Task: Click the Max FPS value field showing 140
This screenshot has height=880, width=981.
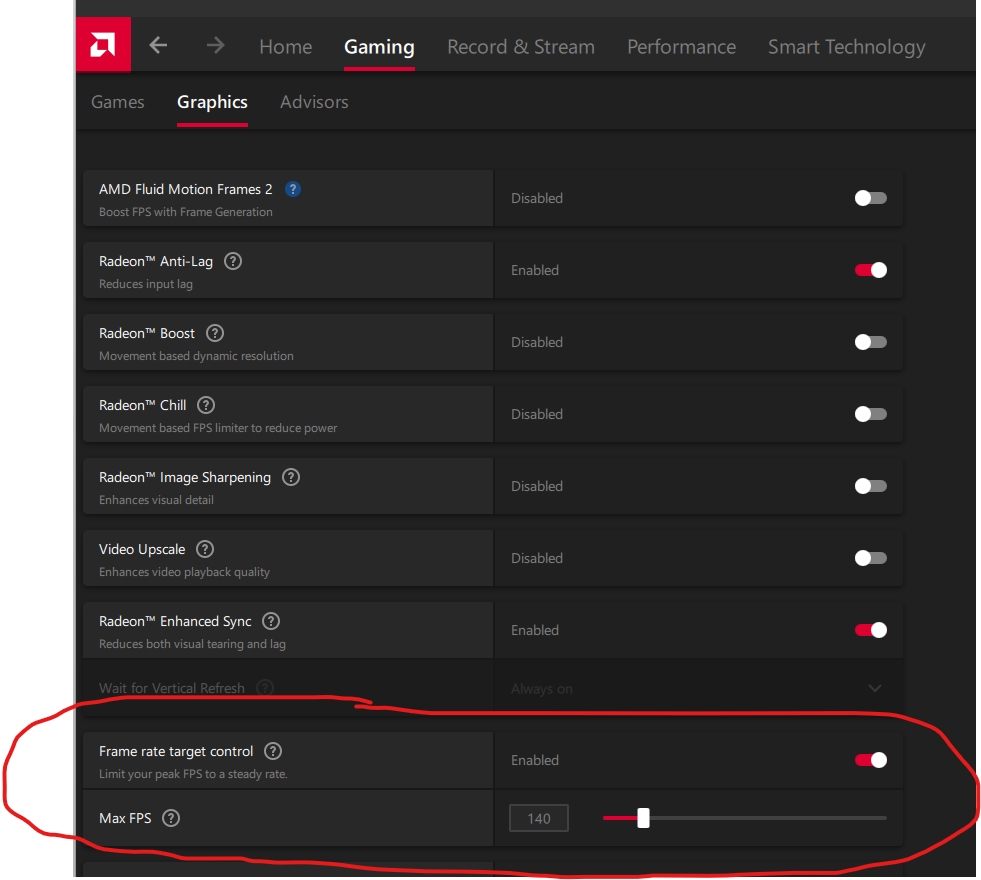Action: pyautogui.click(x=539, y=818)
